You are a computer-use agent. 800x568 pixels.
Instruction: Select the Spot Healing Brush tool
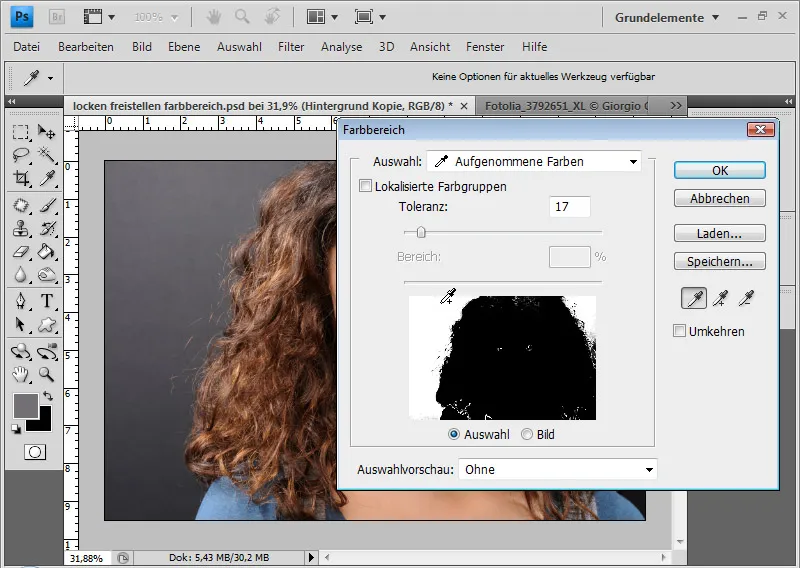20,206
